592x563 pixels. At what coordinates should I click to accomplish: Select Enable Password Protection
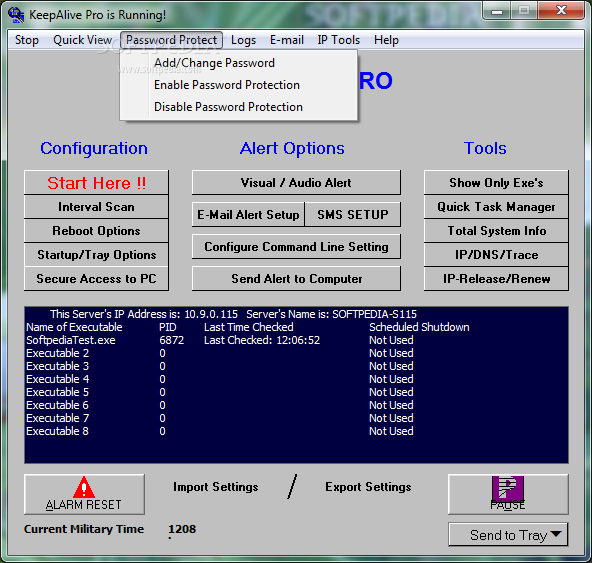[x=239, y=85]
